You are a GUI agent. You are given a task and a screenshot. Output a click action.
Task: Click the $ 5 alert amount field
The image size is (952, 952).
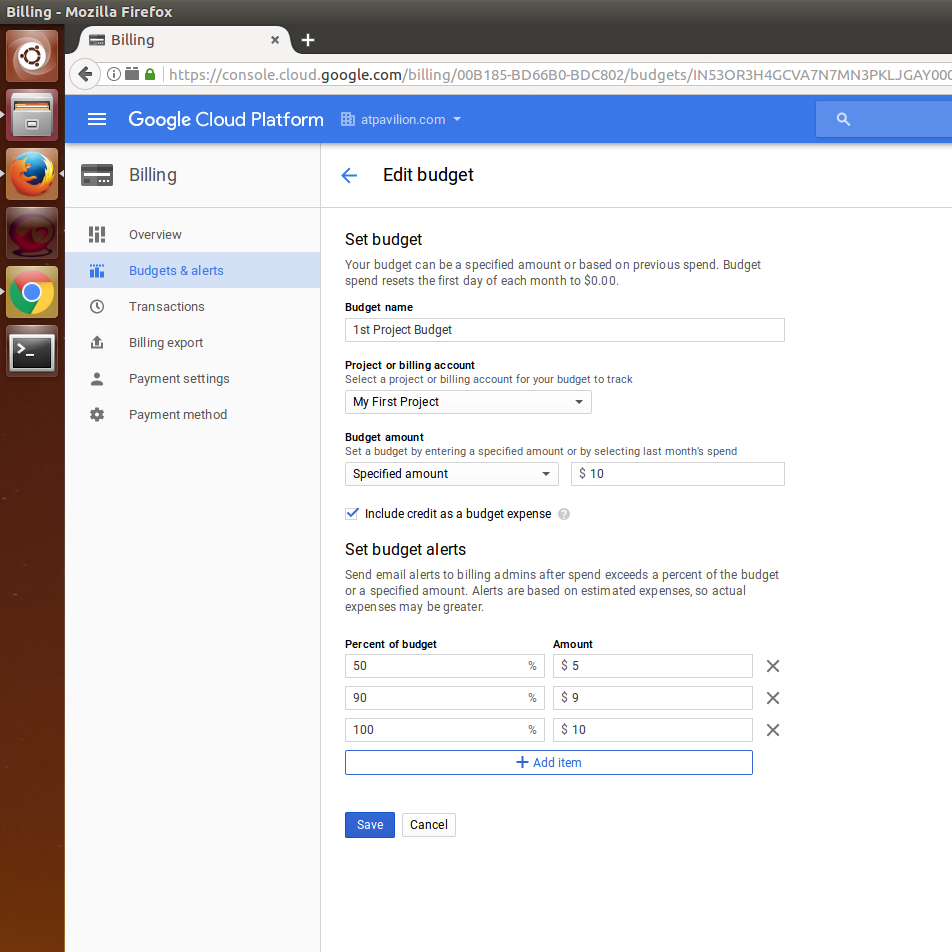[x=653, y=666]
